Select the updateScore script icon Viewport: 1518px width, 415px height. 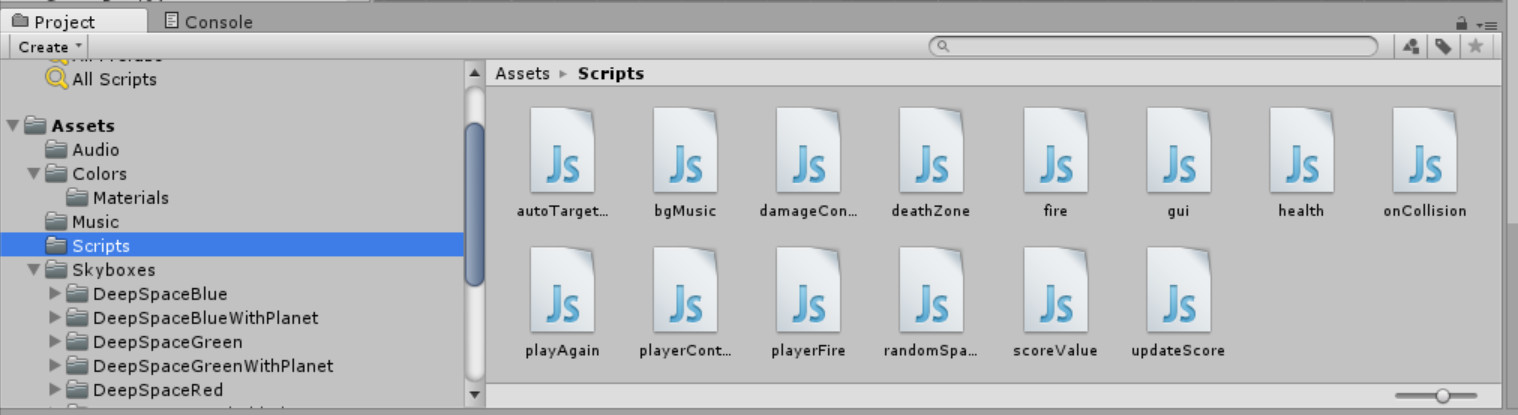(1178, 290)
